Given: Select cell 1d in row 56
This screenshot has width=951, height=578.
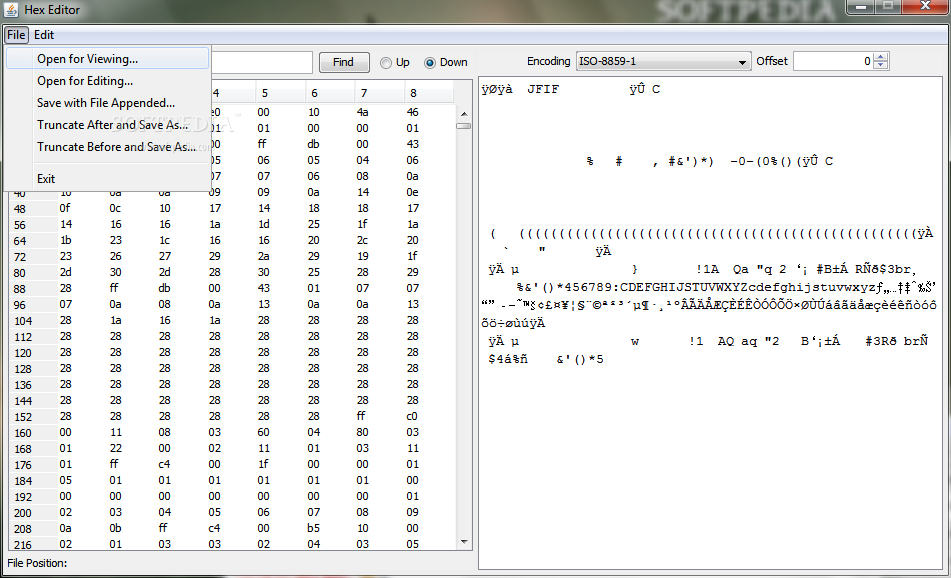Looking at the screenshot, I should tap(264, 224).
